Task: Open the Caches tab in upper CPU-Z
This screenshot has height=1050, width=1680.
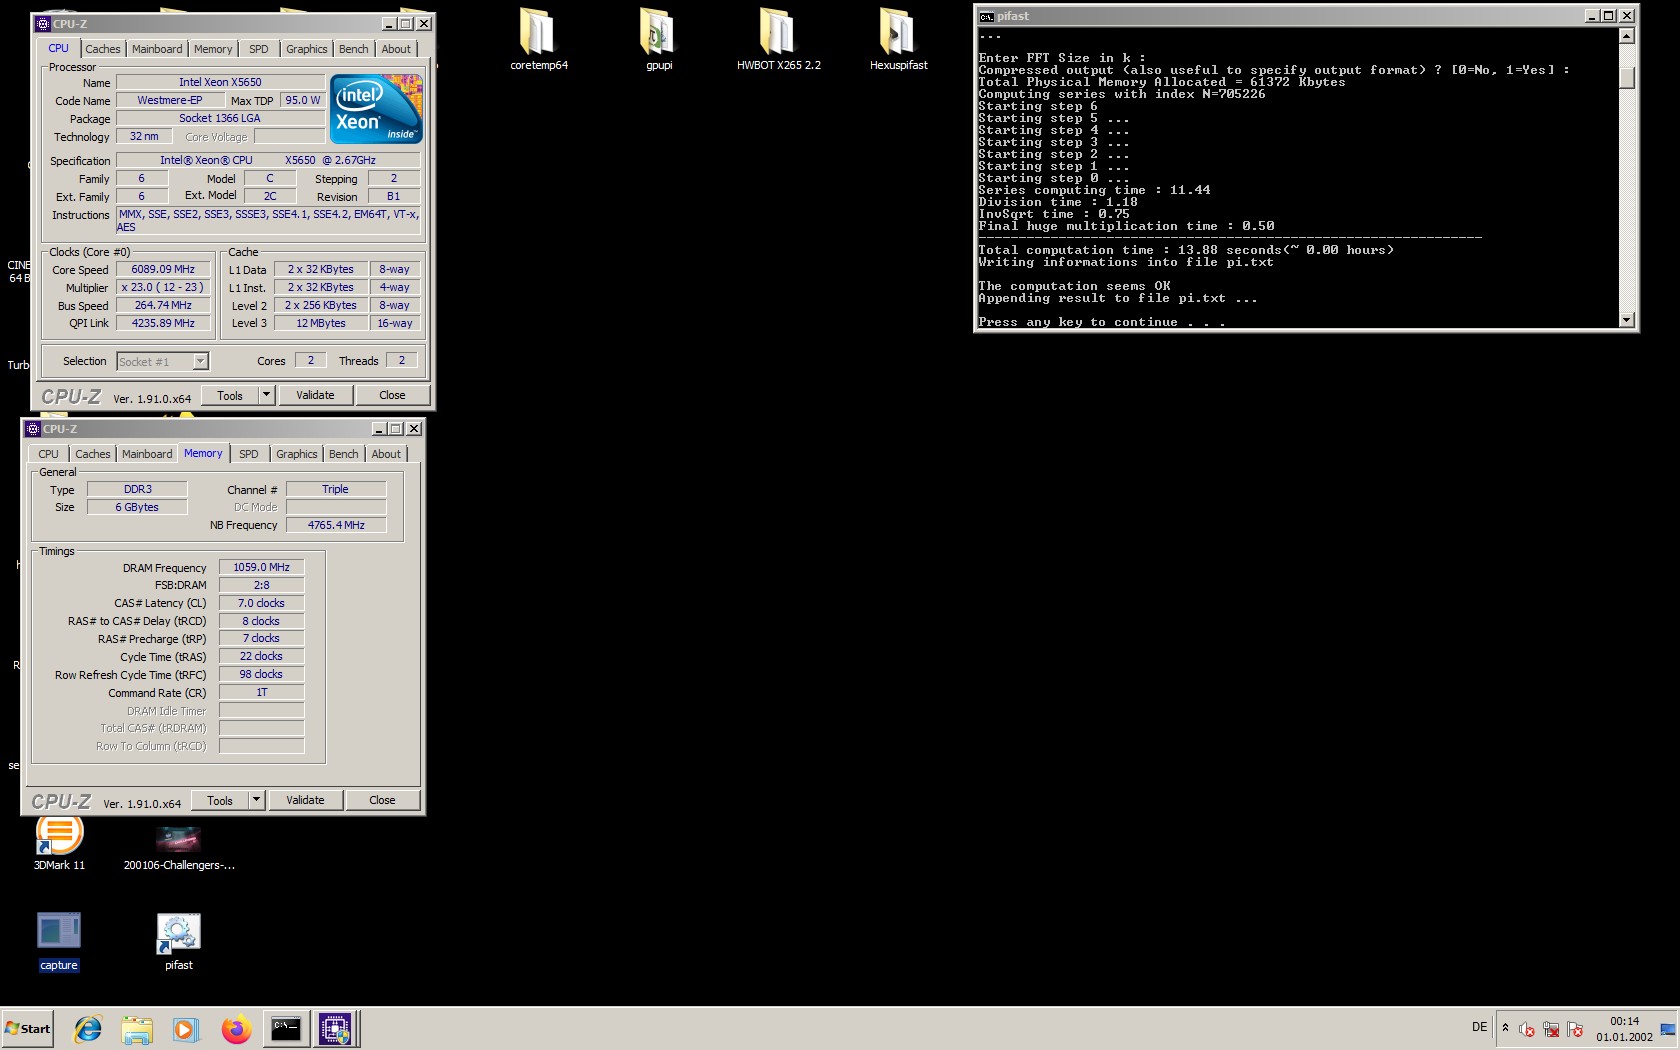Action: pyautogui.click(x=102, y=49)
